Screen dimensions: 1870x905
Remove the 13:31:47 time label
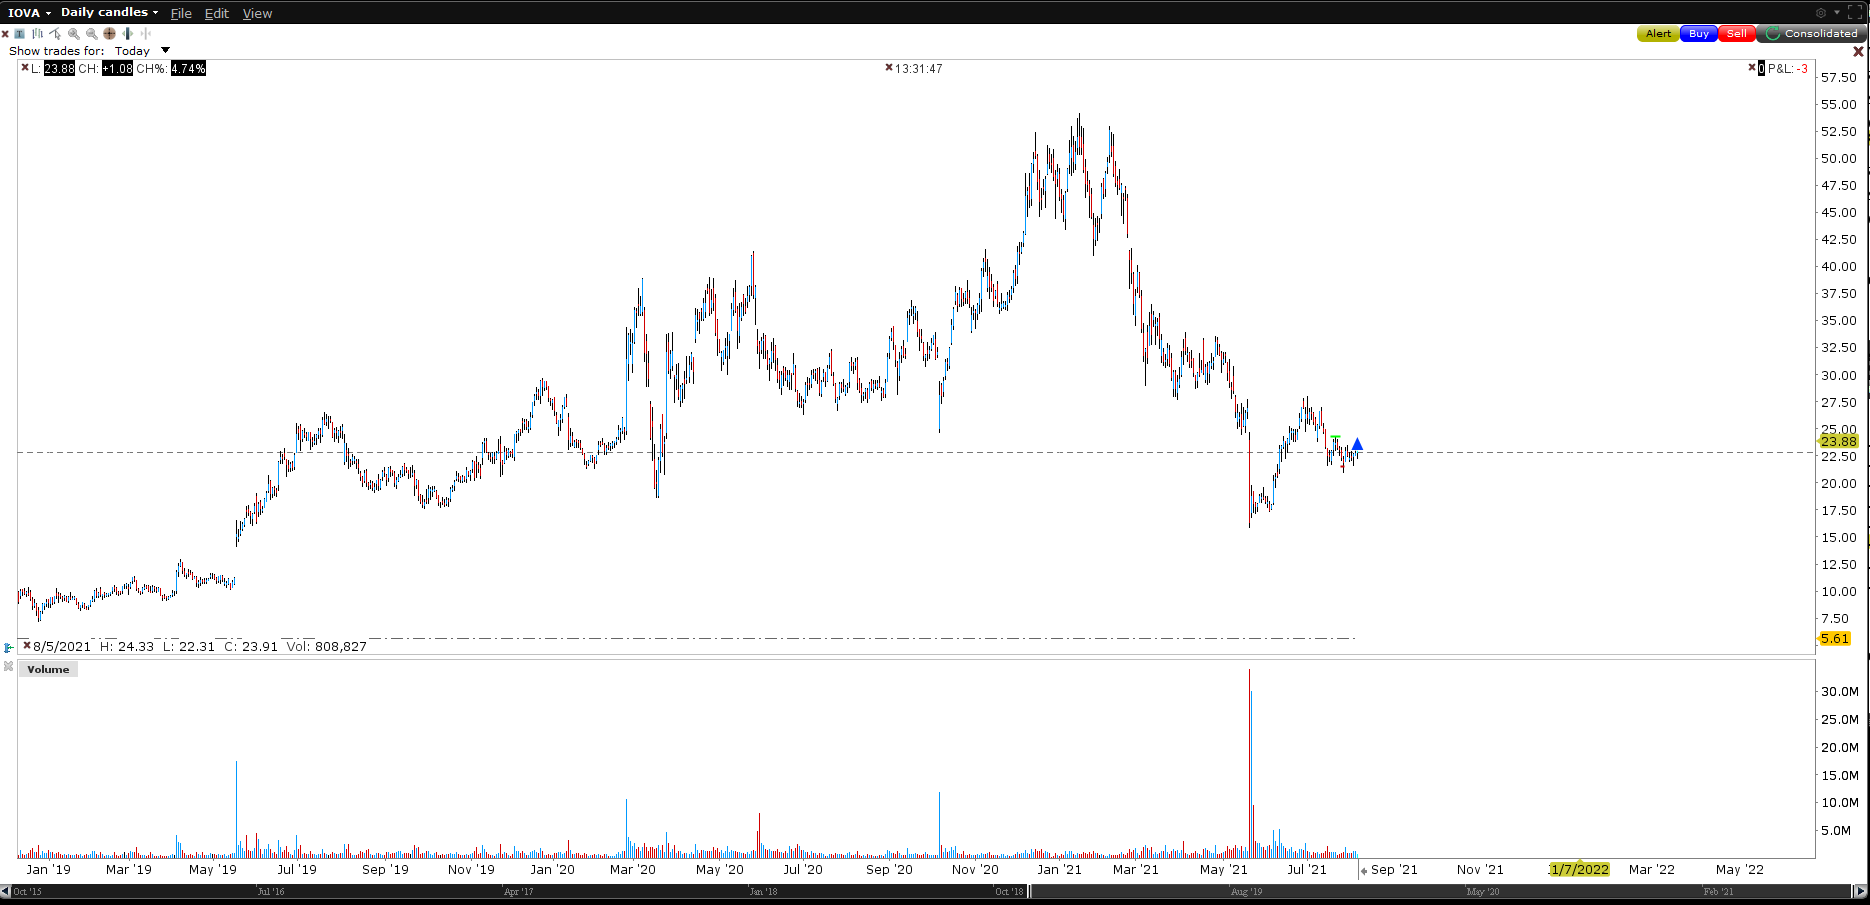tap(889, 68)
